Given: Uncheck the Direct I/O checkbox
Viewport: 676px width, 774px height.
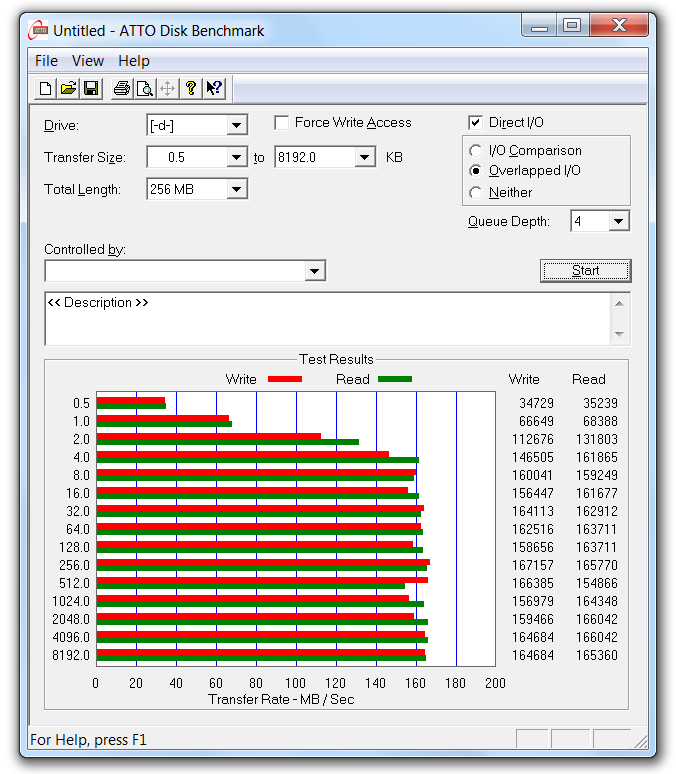Looking at the screenshot, I should [x=476, y=123].
